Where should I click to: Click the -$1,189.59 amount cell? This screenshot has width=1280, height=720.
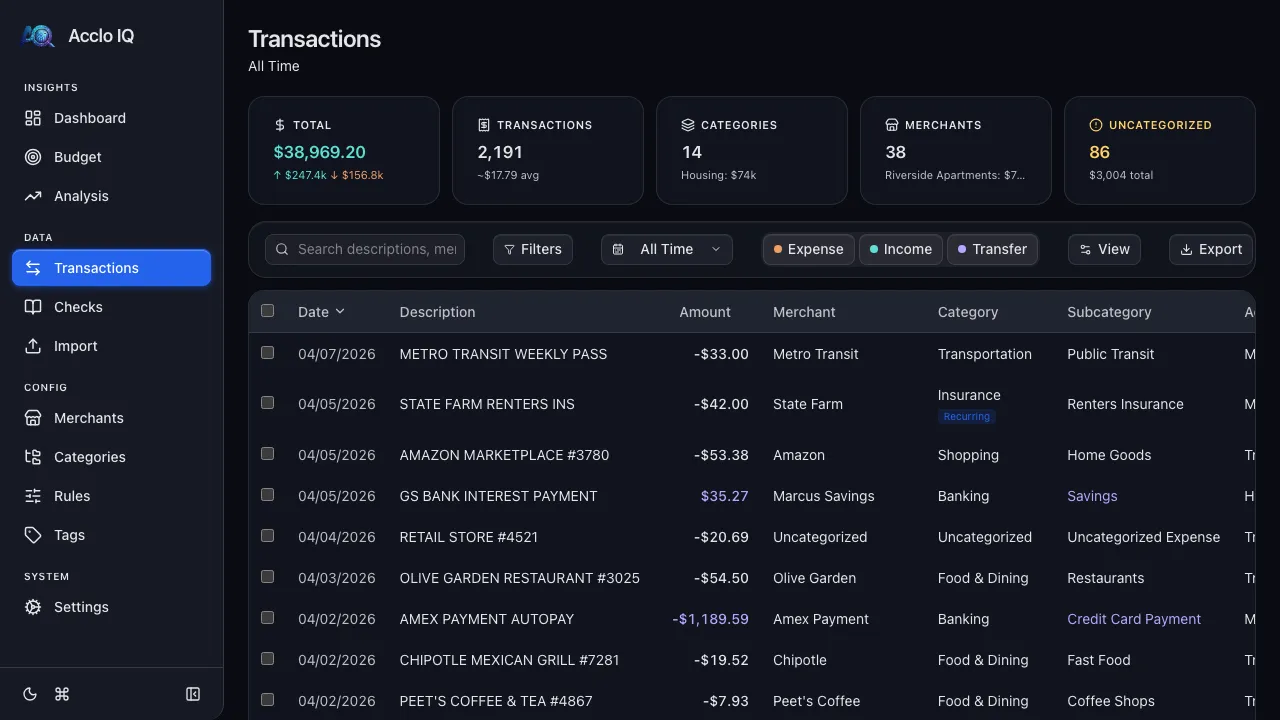coord(711,619)
